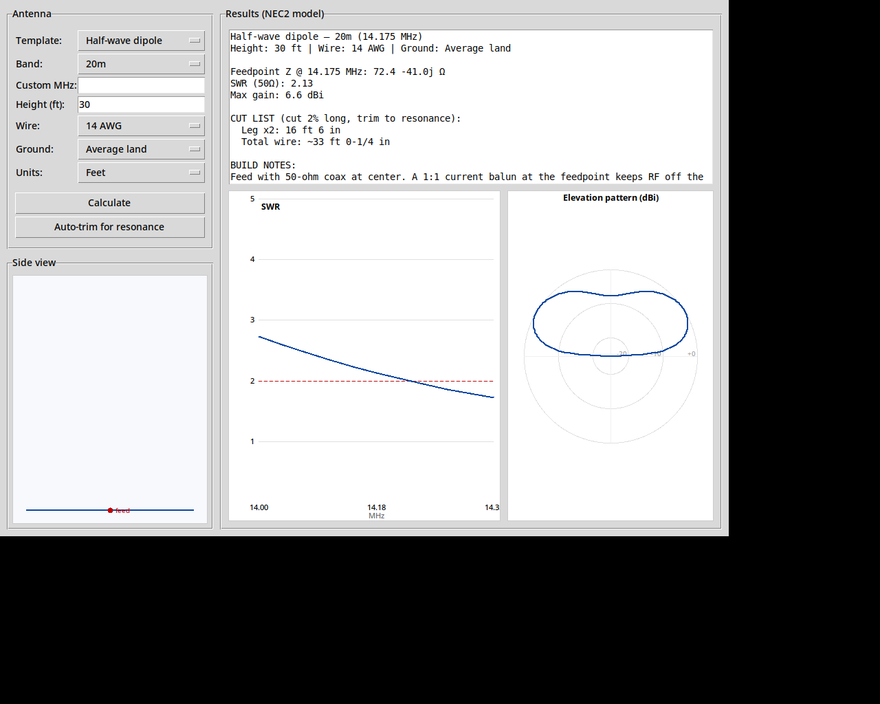This screenshot has width=880, height=704.
Task: Open the Ground dropdown showing Average land
Action: click(141, 149)
